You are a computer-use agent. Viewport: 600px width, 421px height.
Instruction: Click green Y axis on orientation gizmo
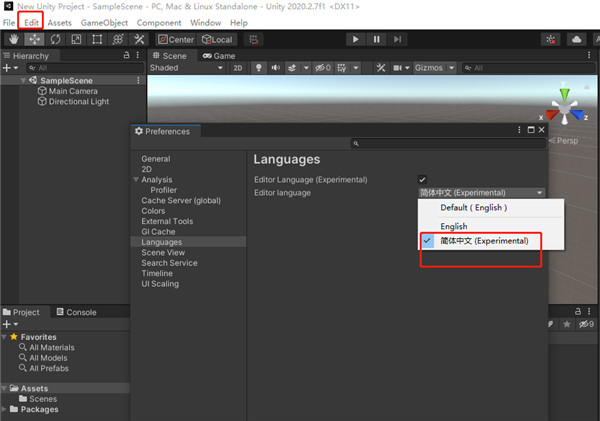pyautogui.click(x=564, y=94)
